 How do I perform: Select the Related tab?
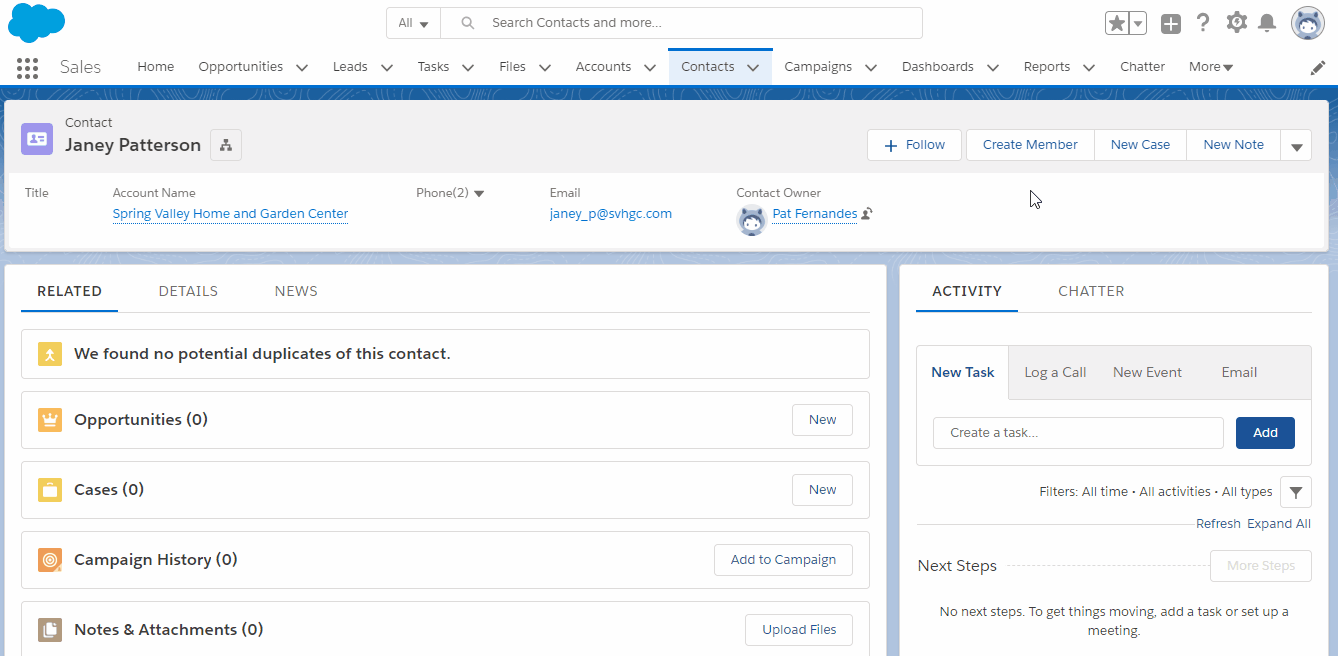pos(70,291)
